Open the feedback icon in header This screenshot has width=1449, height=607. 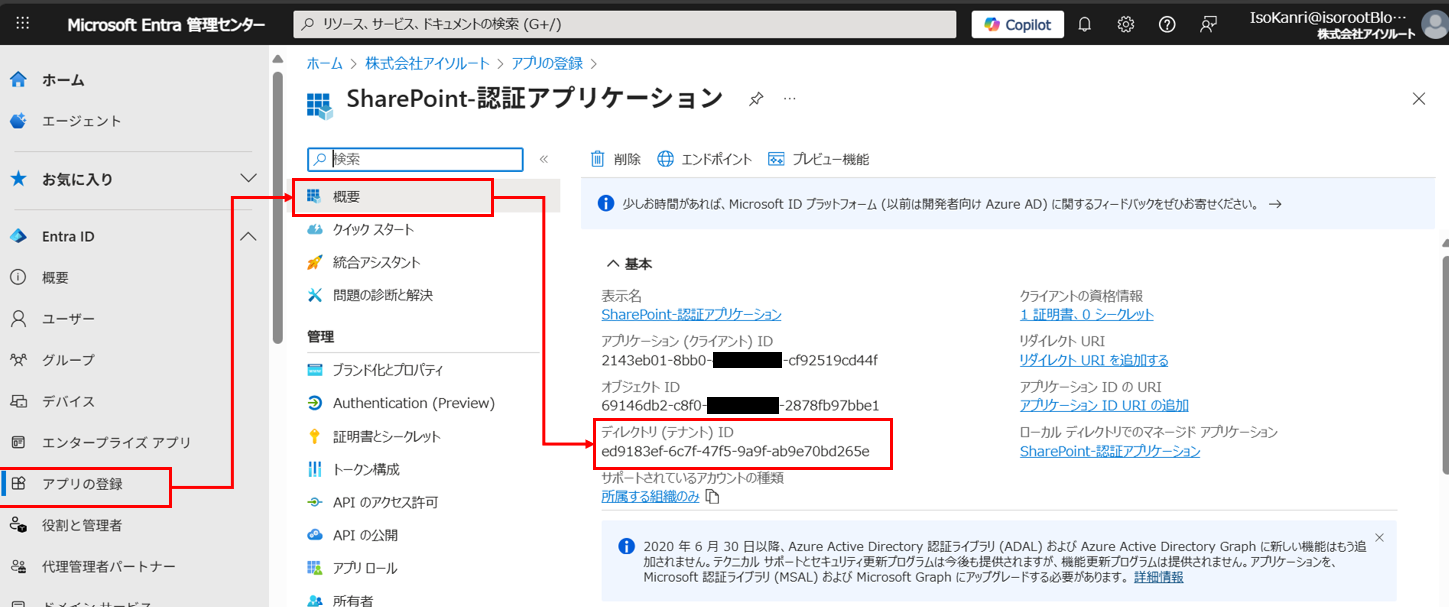[x=1209, y=25]
